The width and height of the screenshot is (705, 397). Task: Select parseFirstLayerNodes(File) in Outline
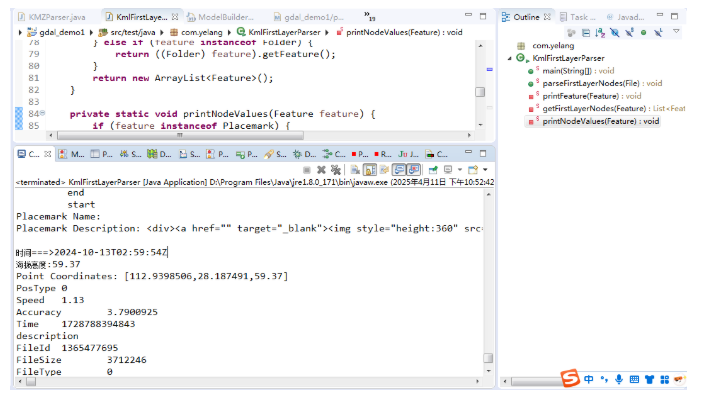click(602, 83)
